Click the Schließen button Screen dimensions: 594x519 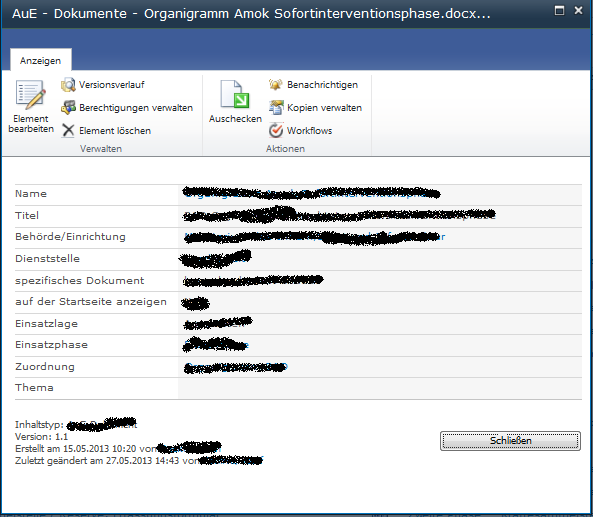click(510, 441)
